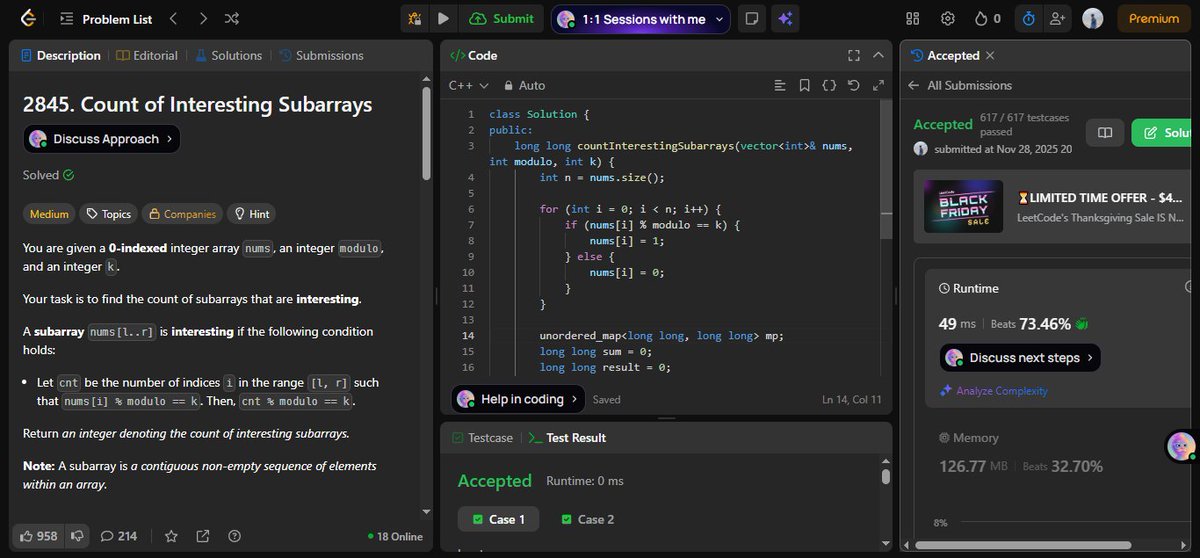The width and height of the screenshot is (1200, 558).
Task: Click Discuss next steps button
Action: pos(1020,358)
